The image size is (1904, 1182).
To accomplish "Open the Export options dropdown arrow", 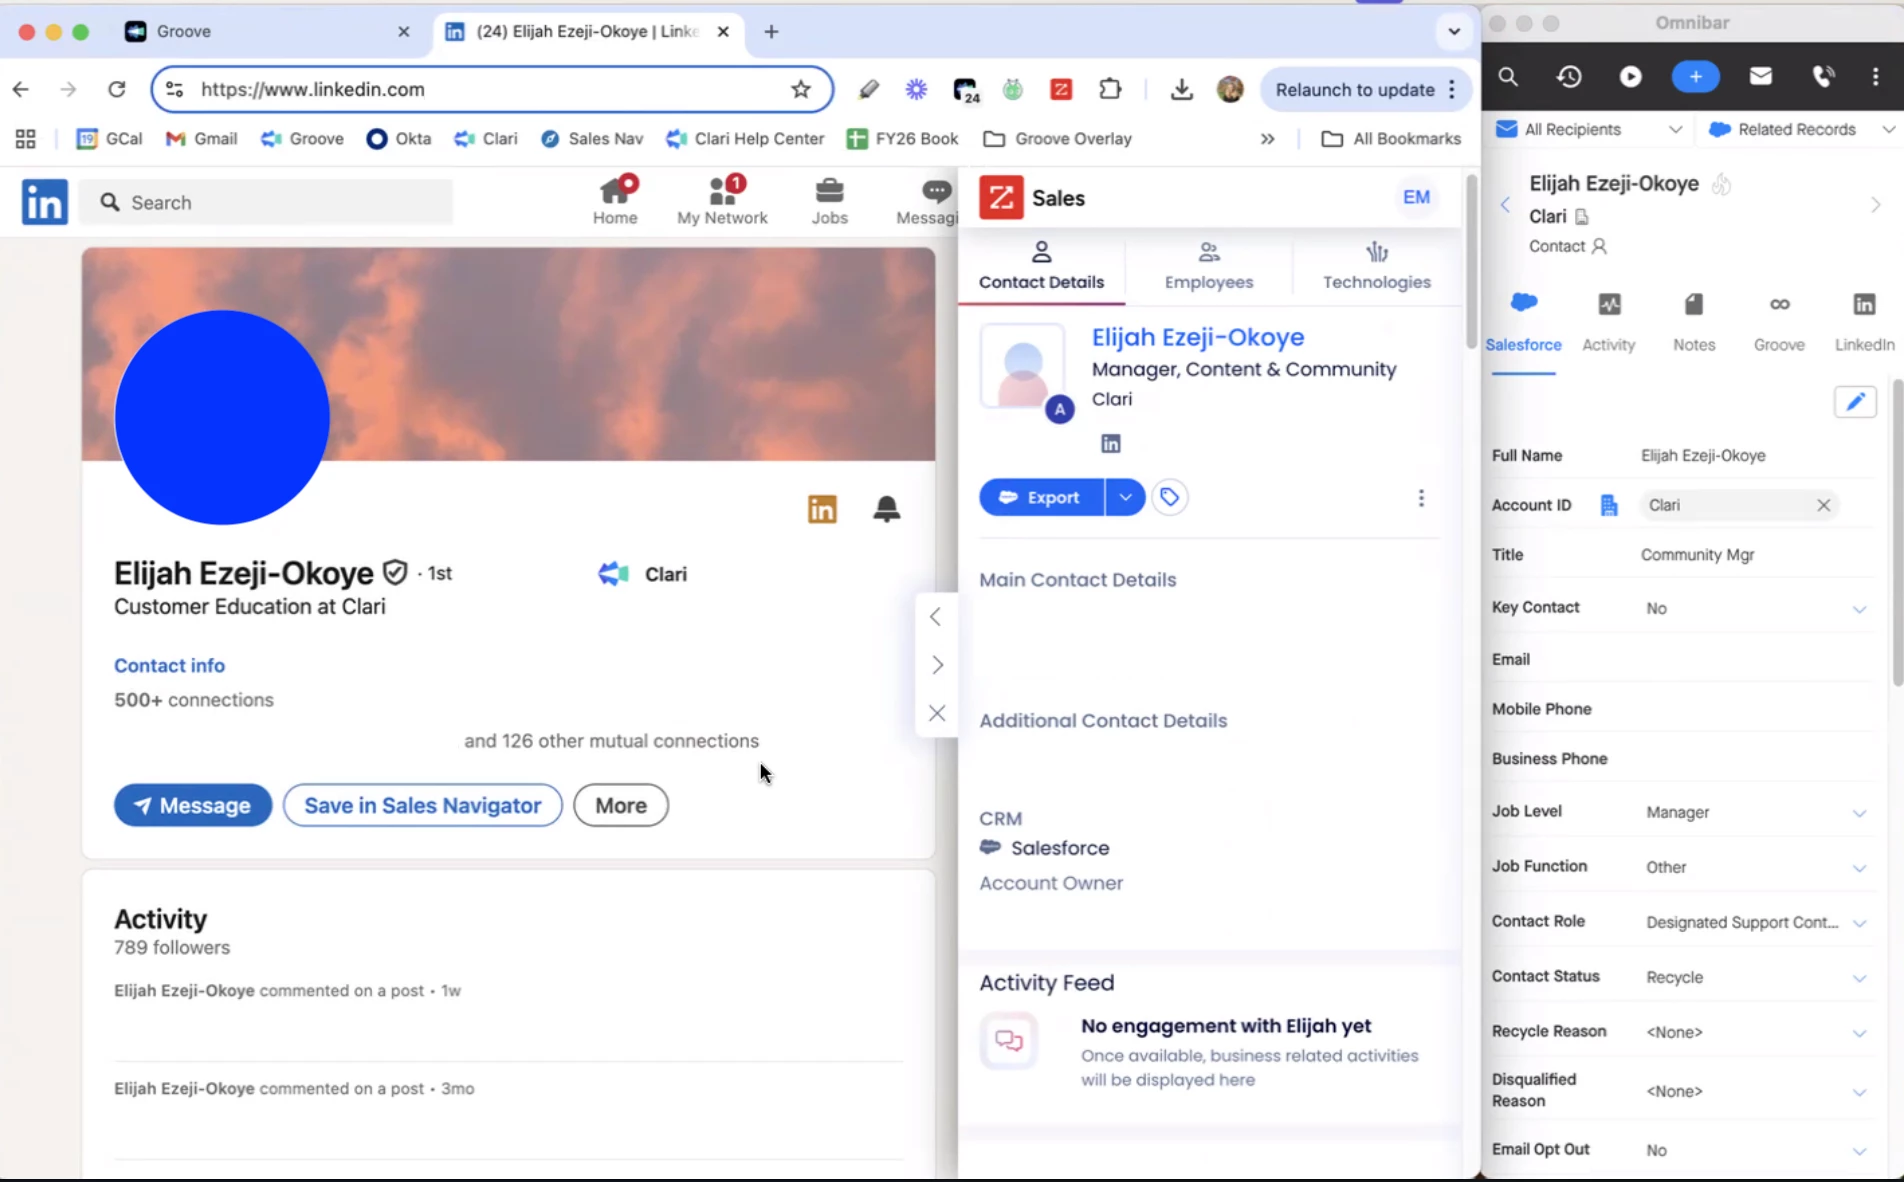I will point(1125,497).
